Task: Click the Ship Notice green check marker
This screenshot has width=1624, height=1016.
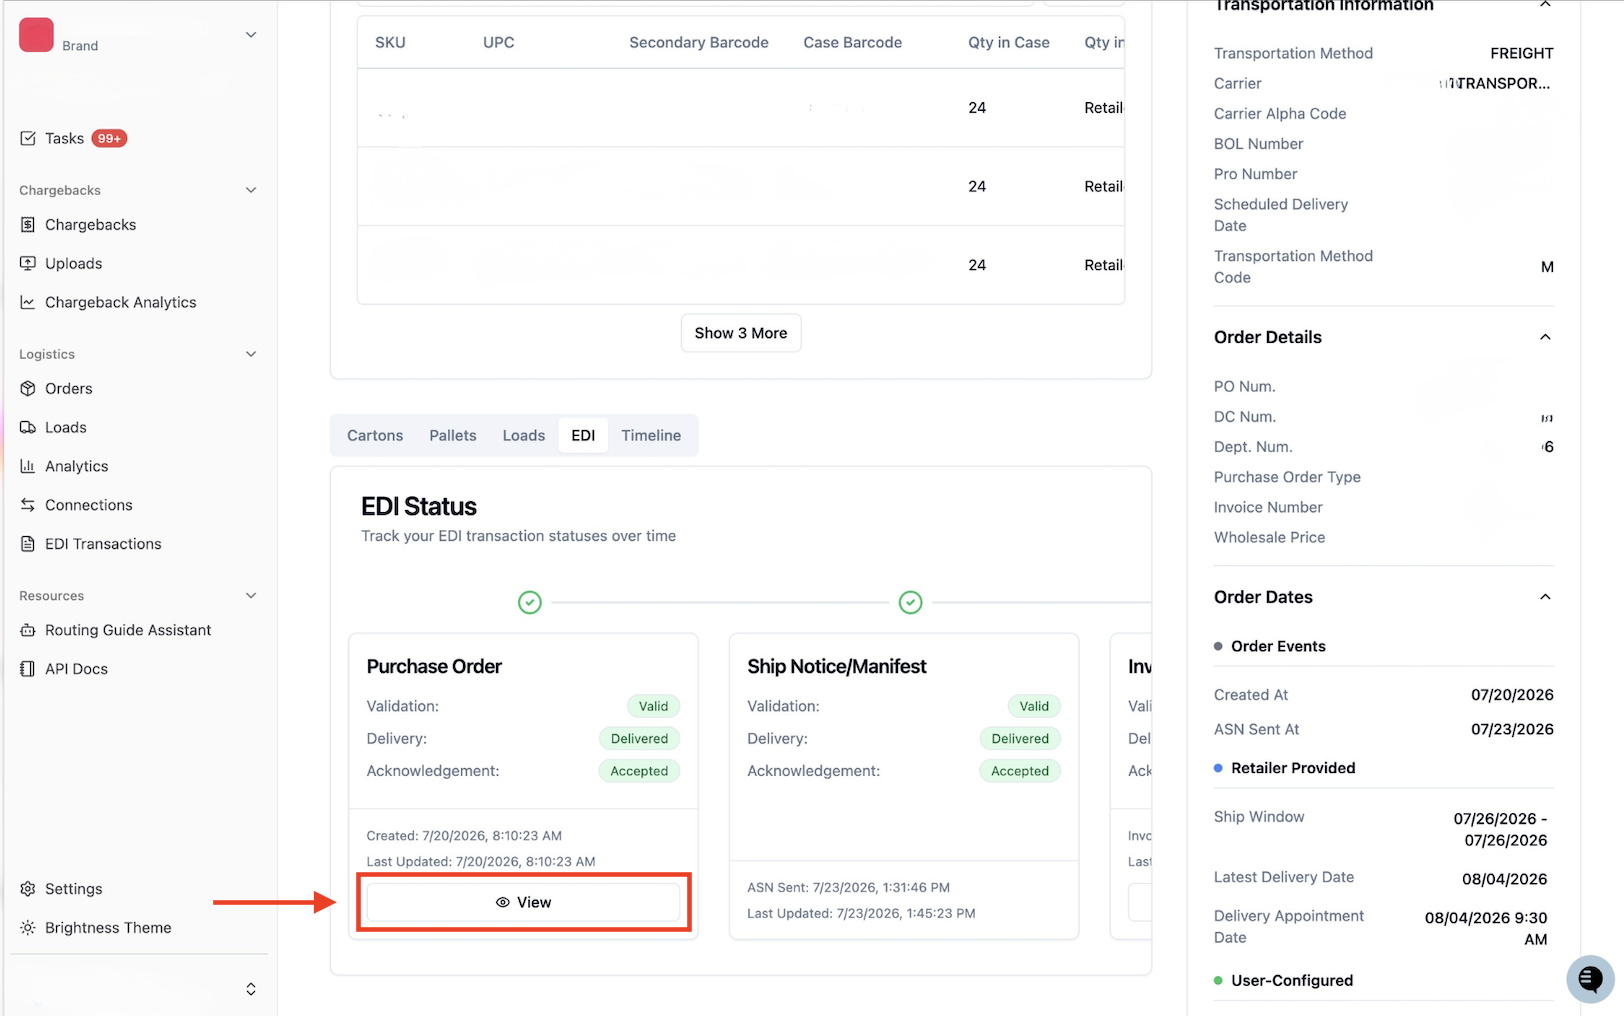Action: pos(910,602)
